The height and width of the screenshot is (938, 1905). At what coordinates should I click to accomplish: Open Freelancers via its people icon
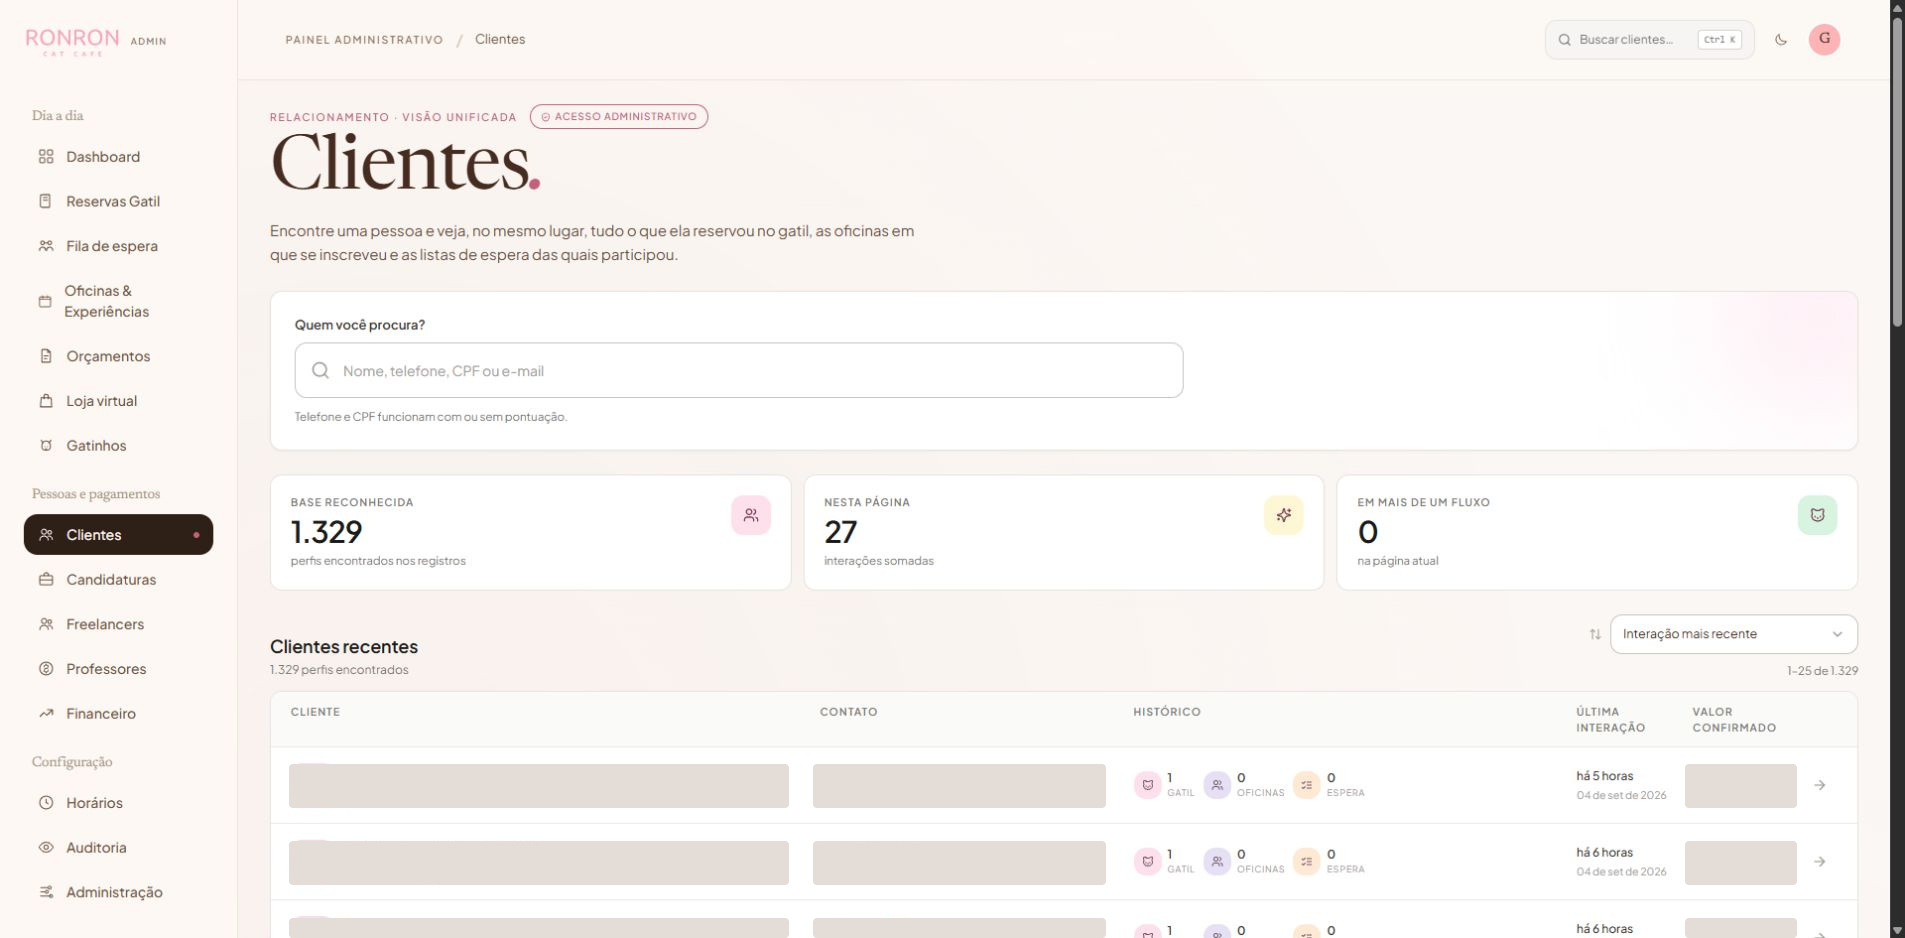click(46, 624)
